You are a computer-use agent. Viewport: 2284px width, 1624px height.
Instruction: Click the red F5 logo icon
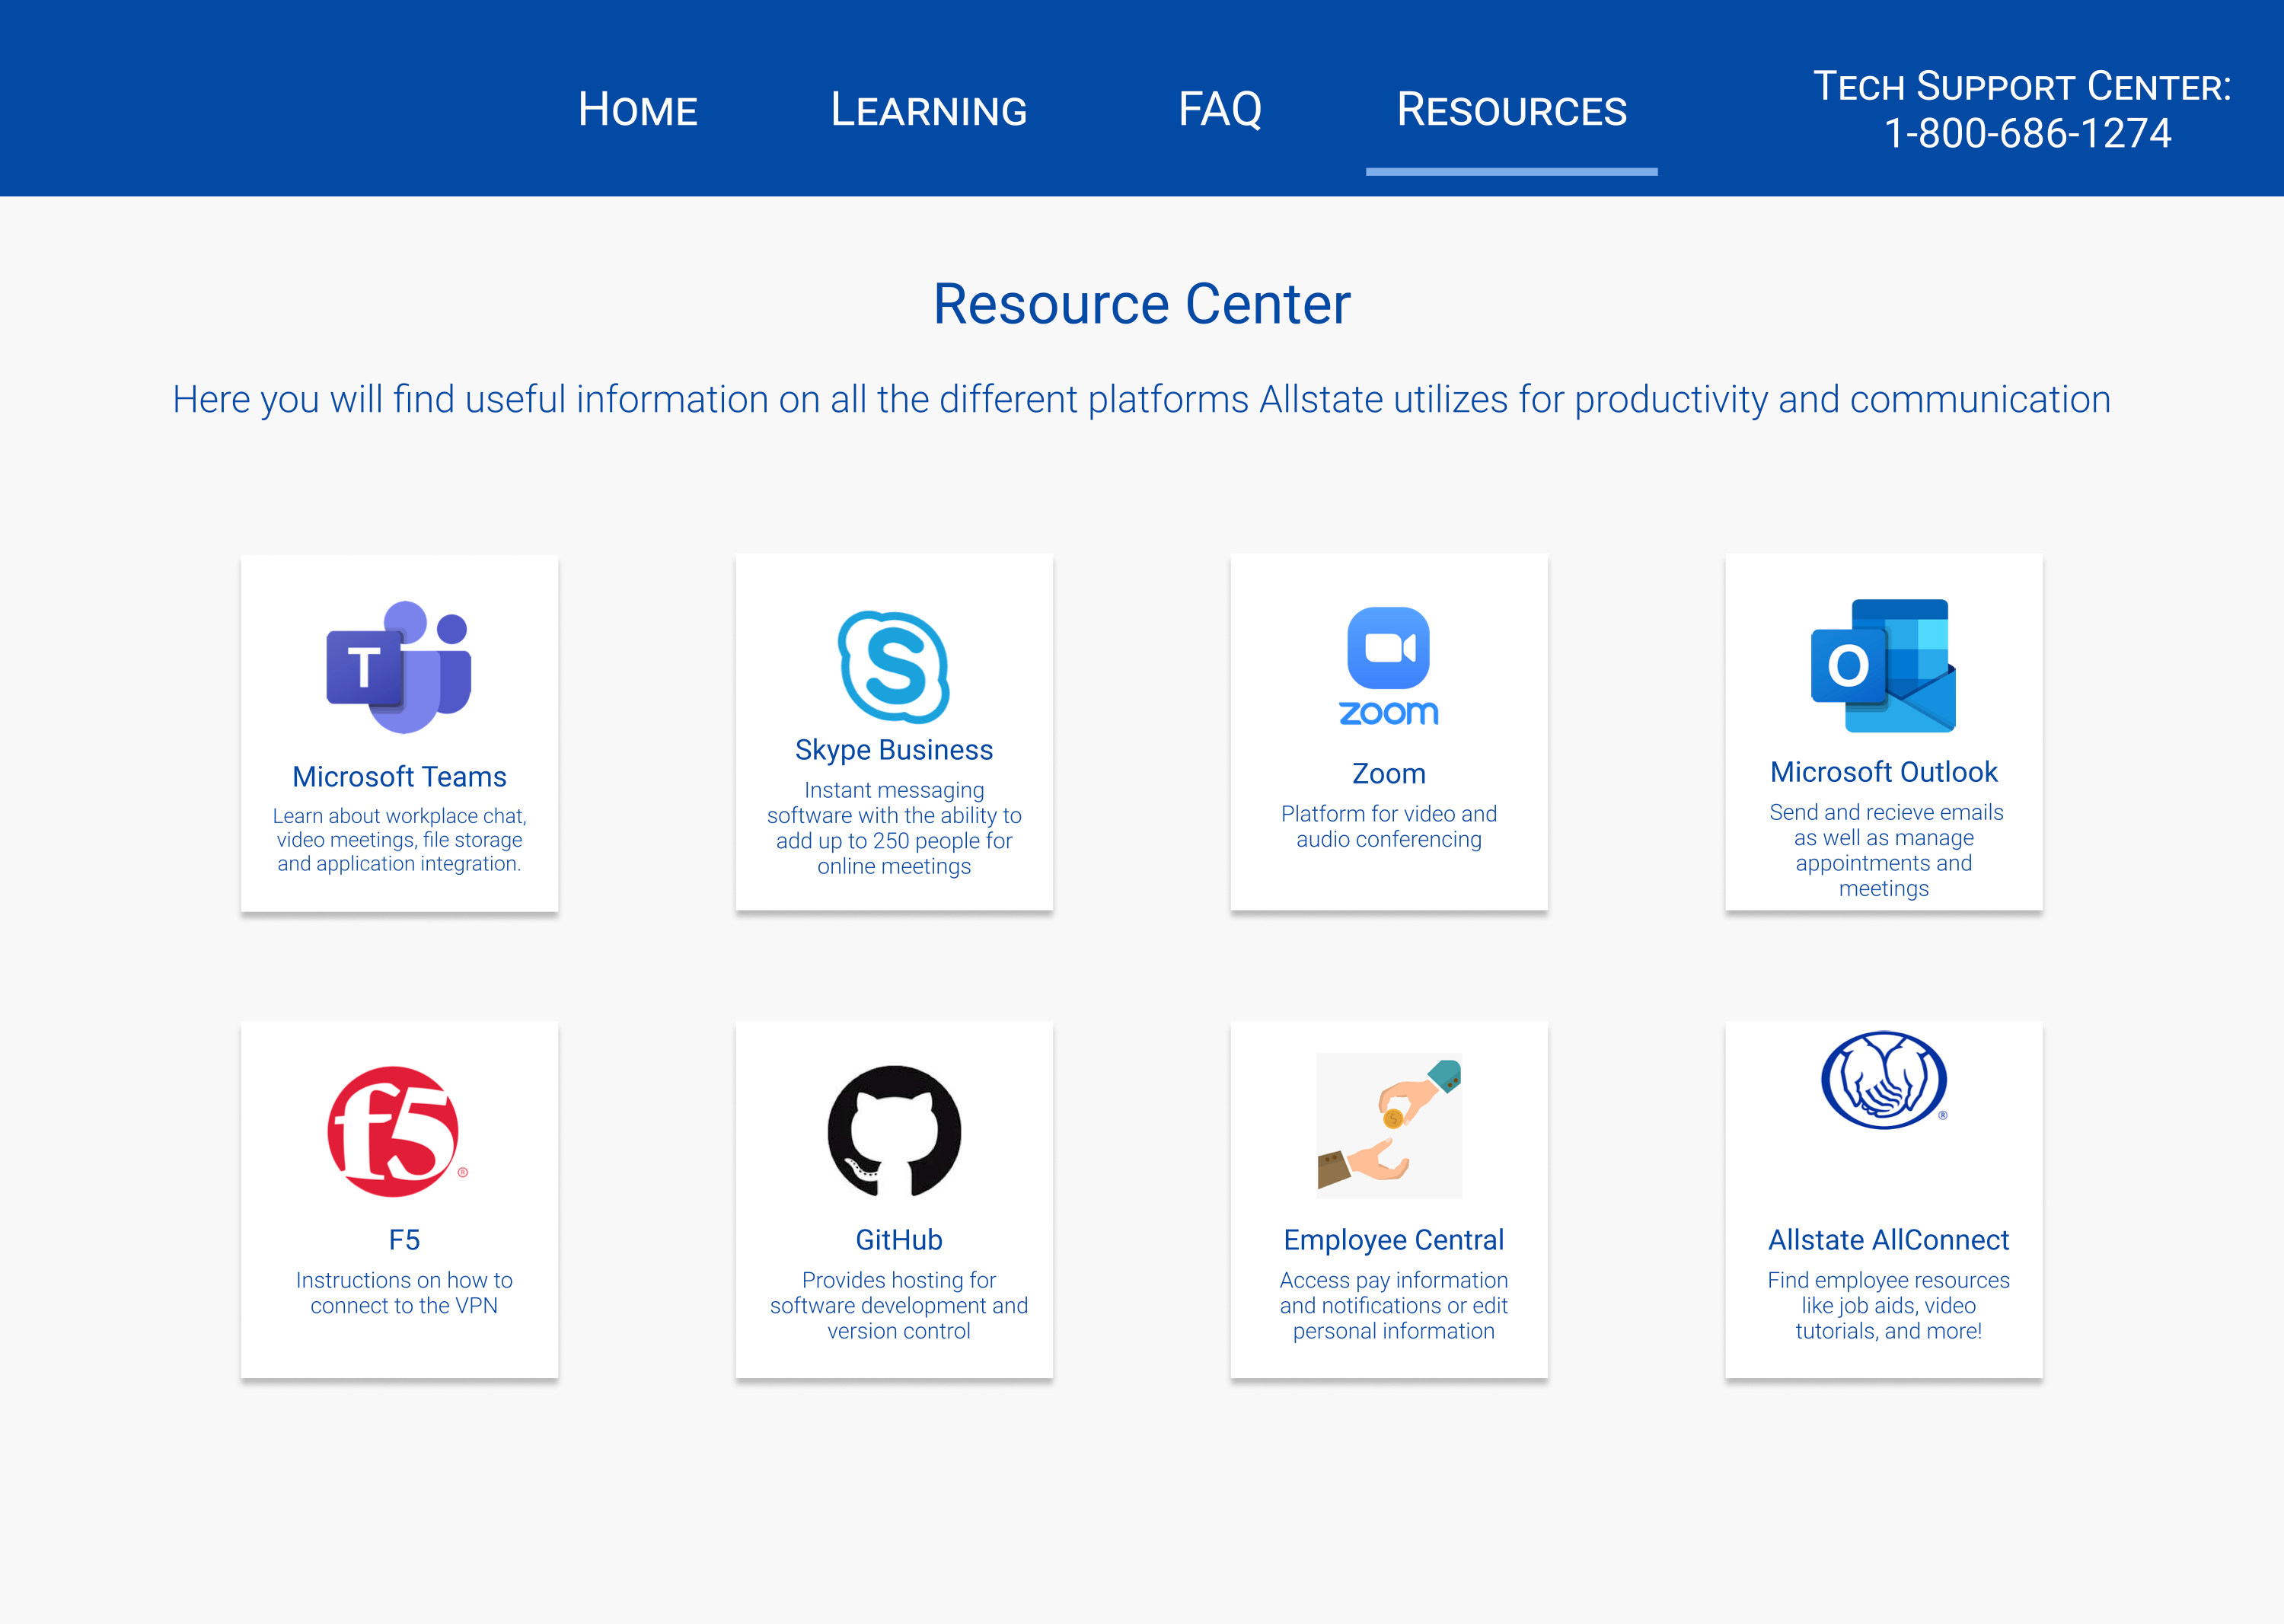coord(394,1132)
